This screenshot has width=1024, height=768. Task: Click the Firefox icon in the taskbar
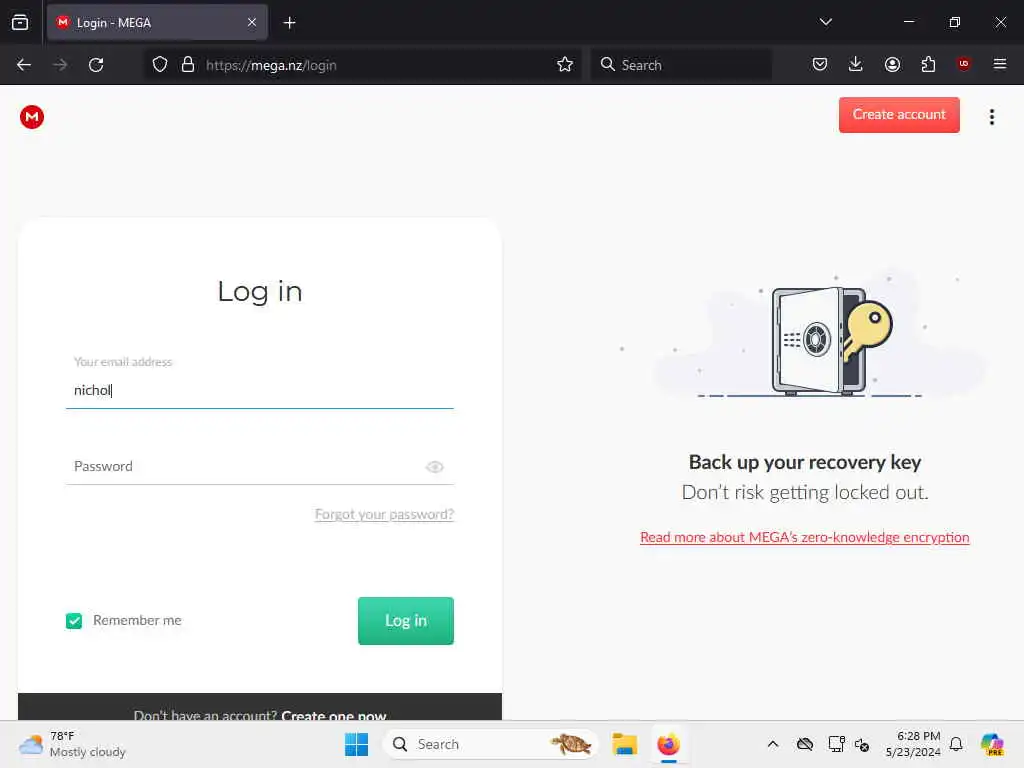pyautogui.click(x=668, y=744)
